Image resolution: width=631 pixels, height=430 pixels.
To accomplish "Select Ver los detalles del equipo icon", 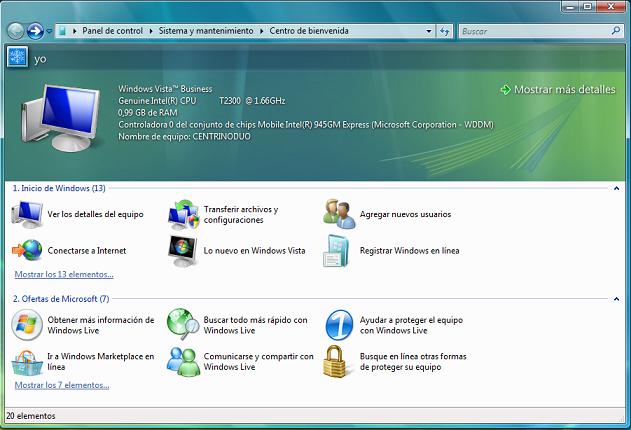I will tap(27, 214).
